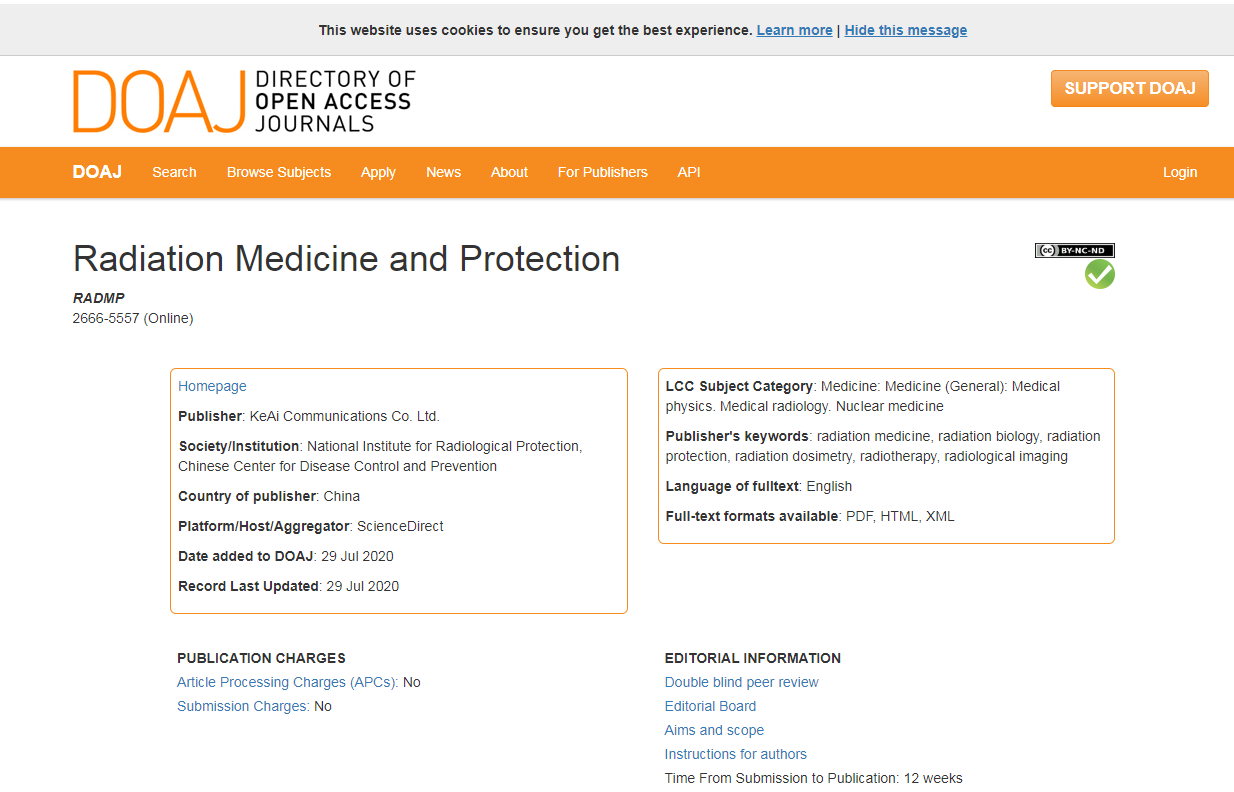
Task: Open the Search menu item
Action: pos(174,172)
